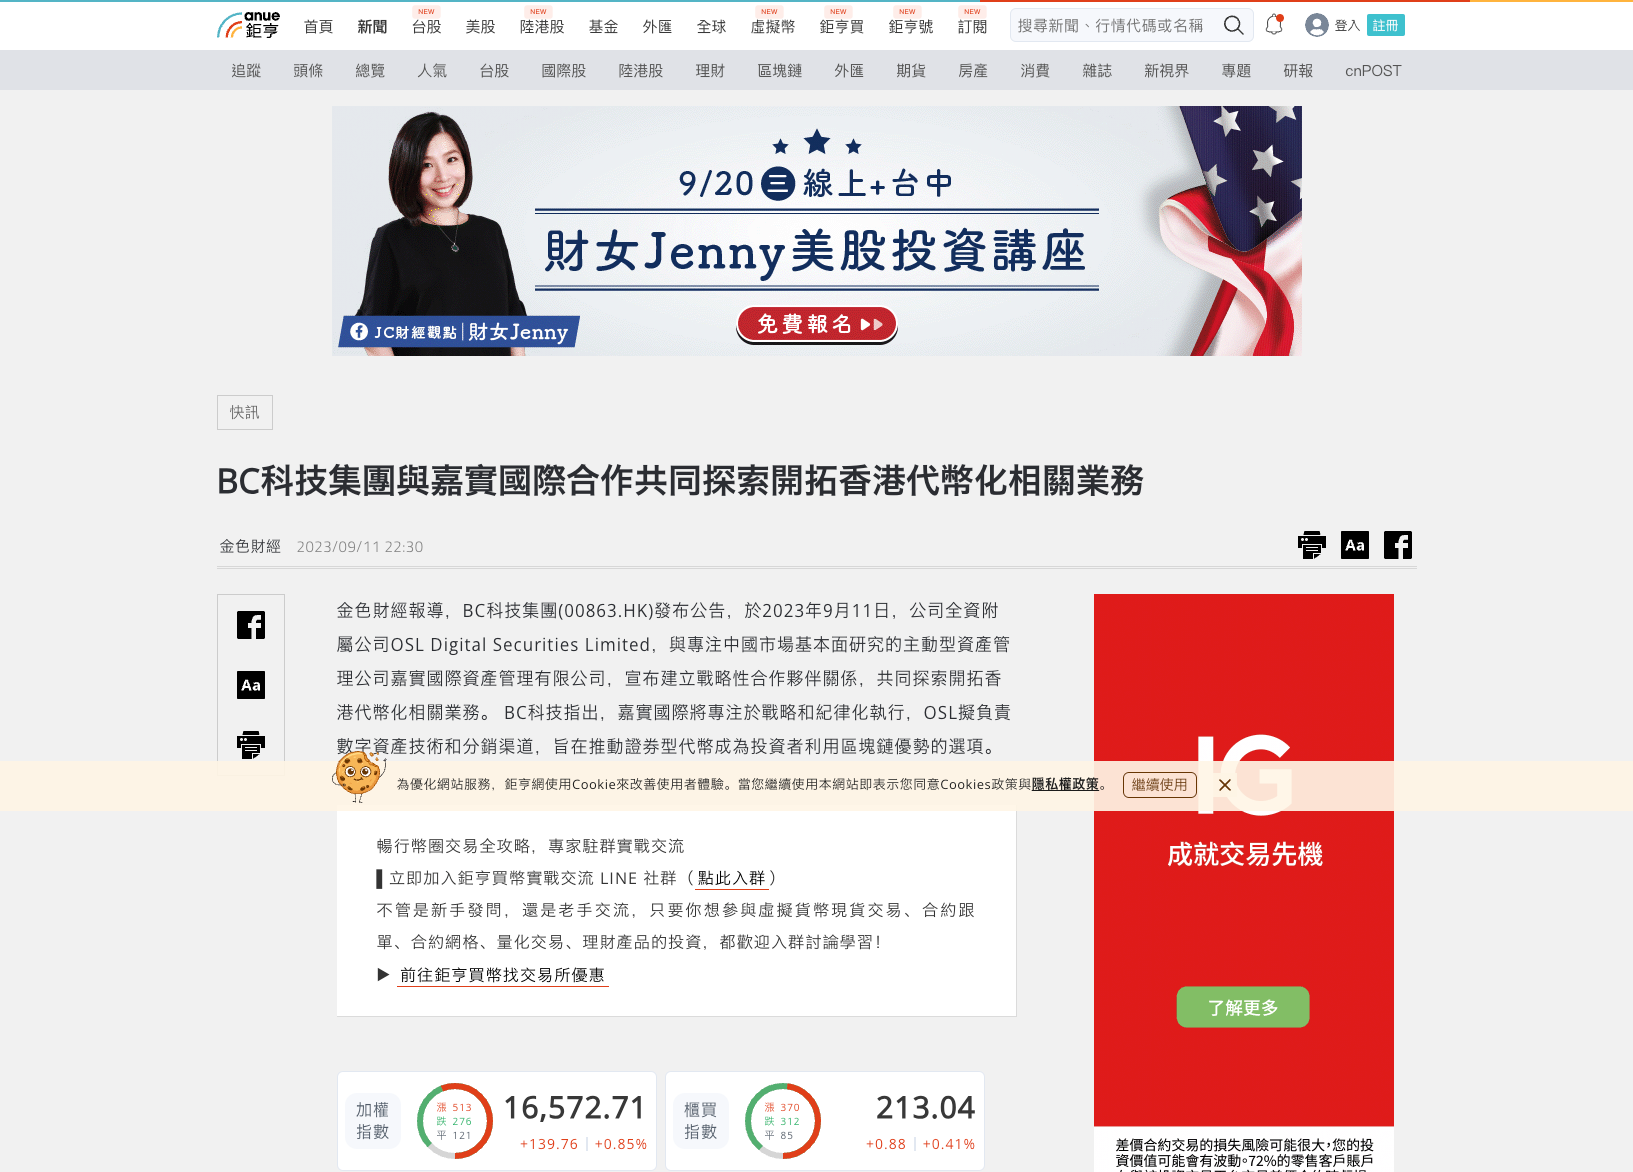1633x1172 pixels.
Task: Select the 消費 sub-navigation tab
Action: pyautogui.click(x=1035, y=71)
